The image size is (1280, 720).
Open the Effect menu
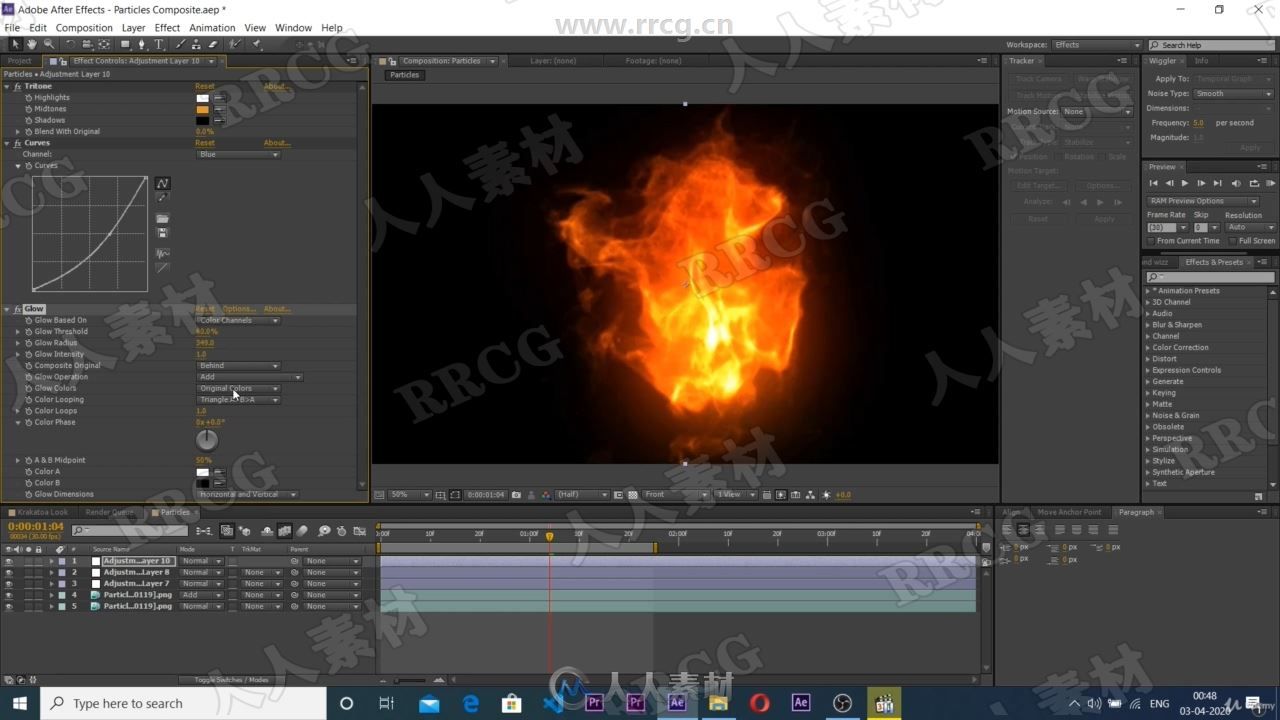click(167, 28)
